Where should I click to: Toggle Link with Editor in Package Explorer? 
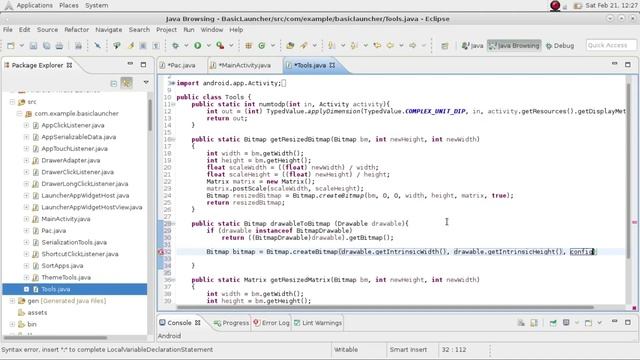tap(127, 83)
